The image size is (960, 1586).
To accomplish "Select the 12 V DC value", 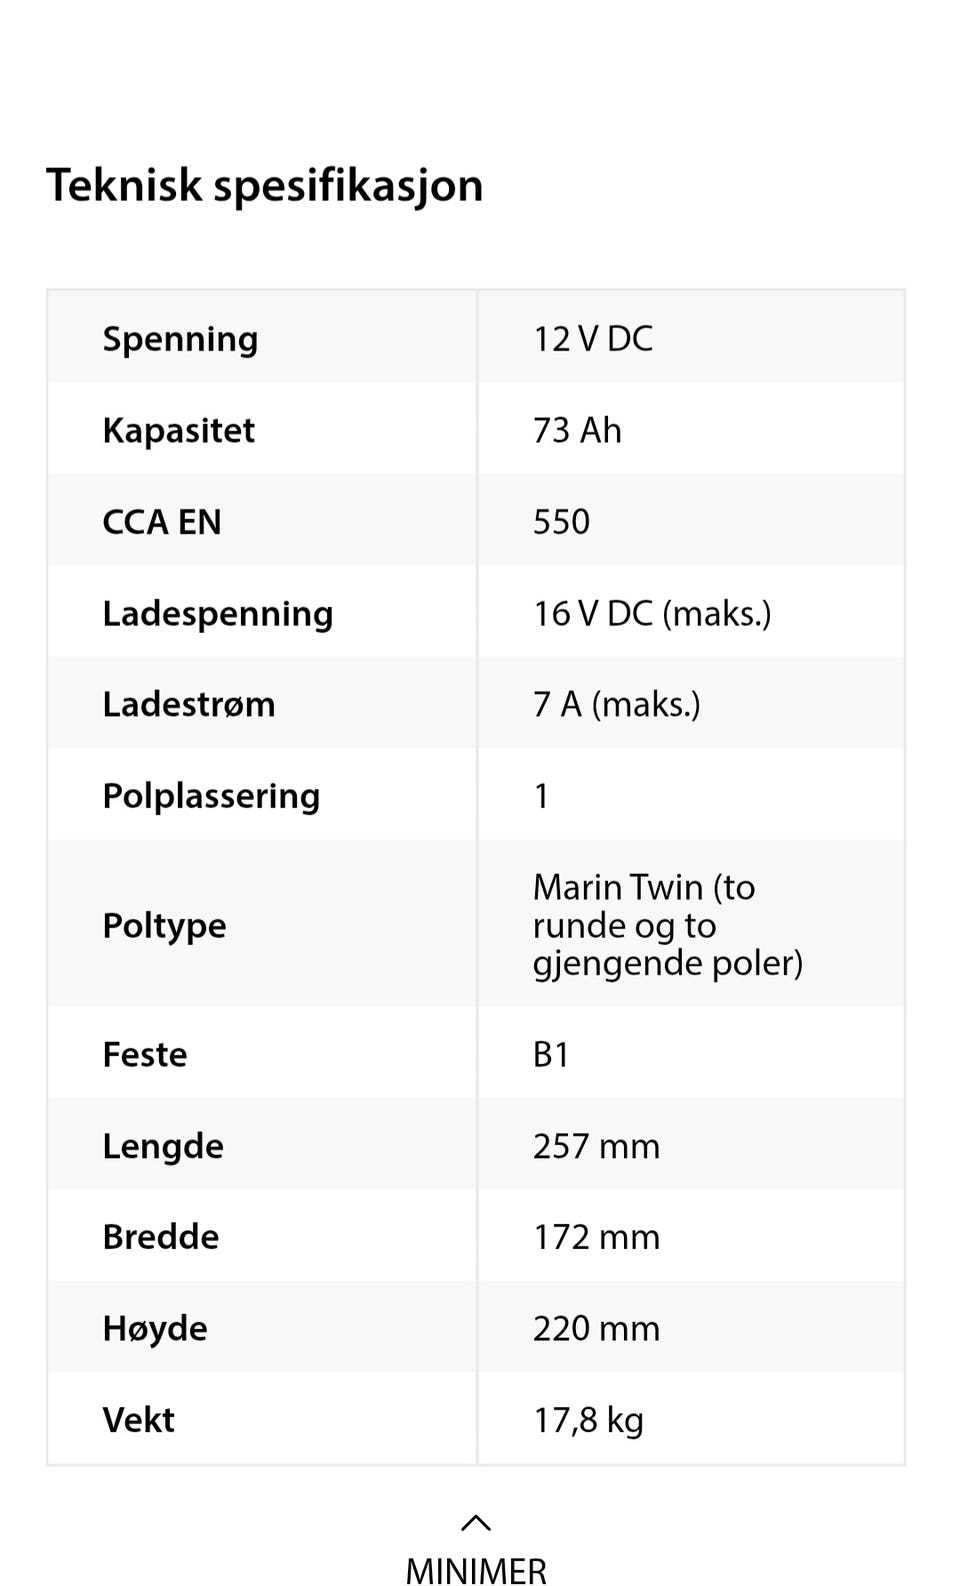I will click(x=593, y=339).
